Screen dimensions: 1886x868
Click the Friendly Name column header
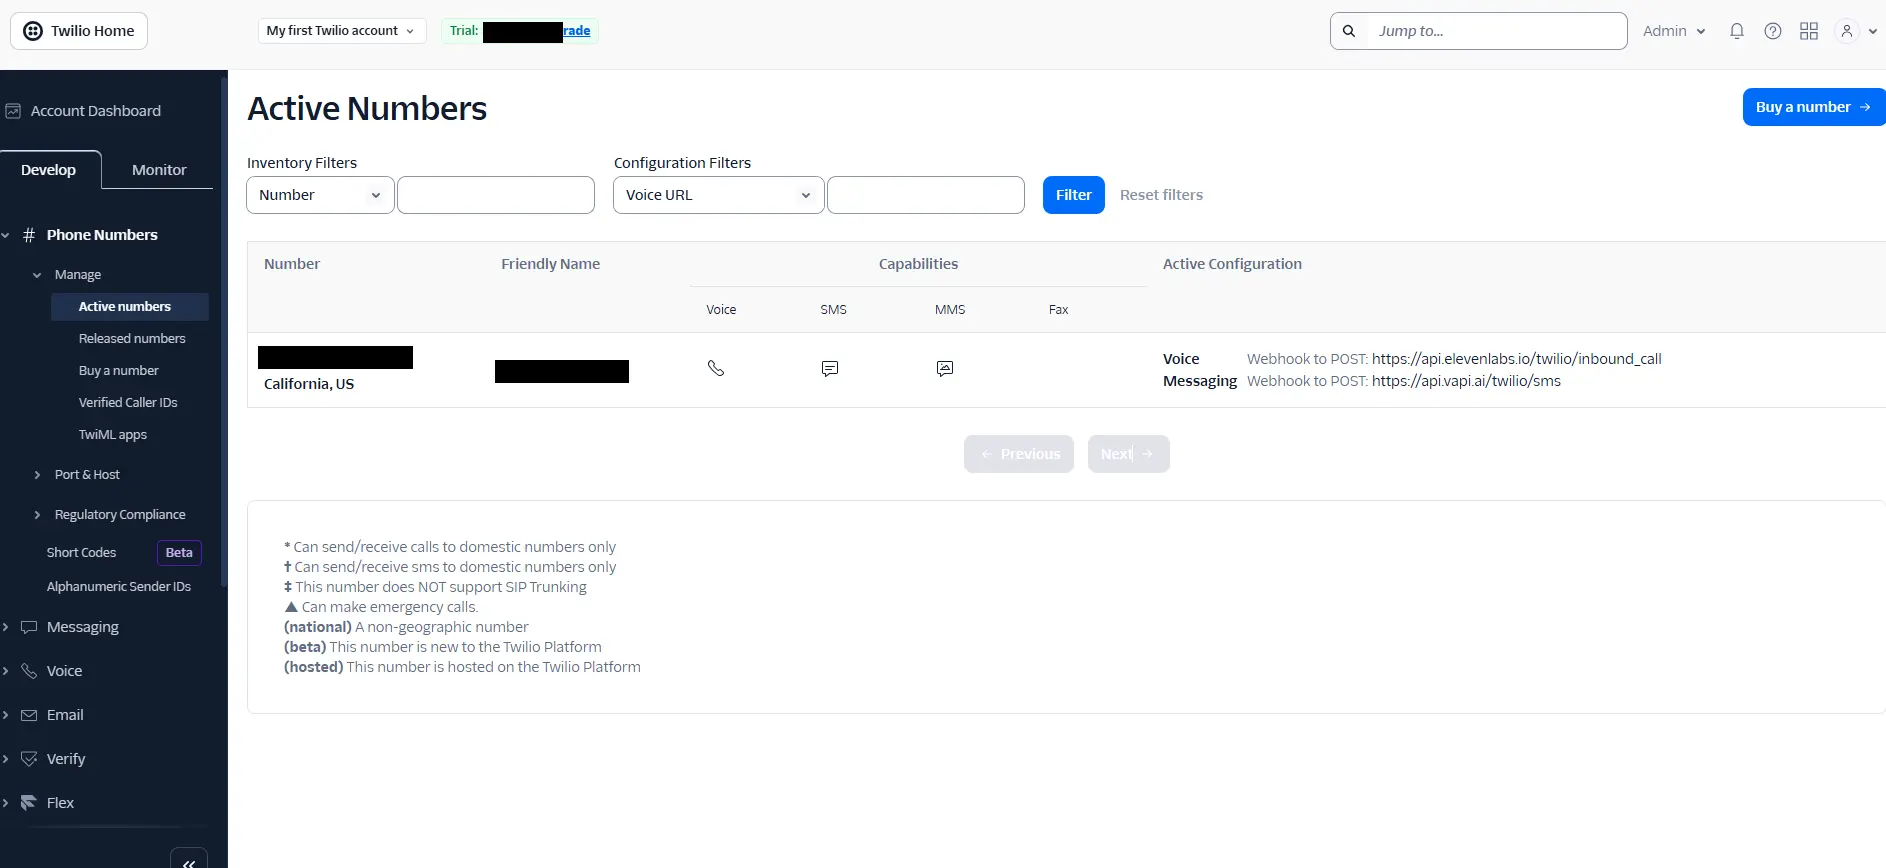(550, 264)
